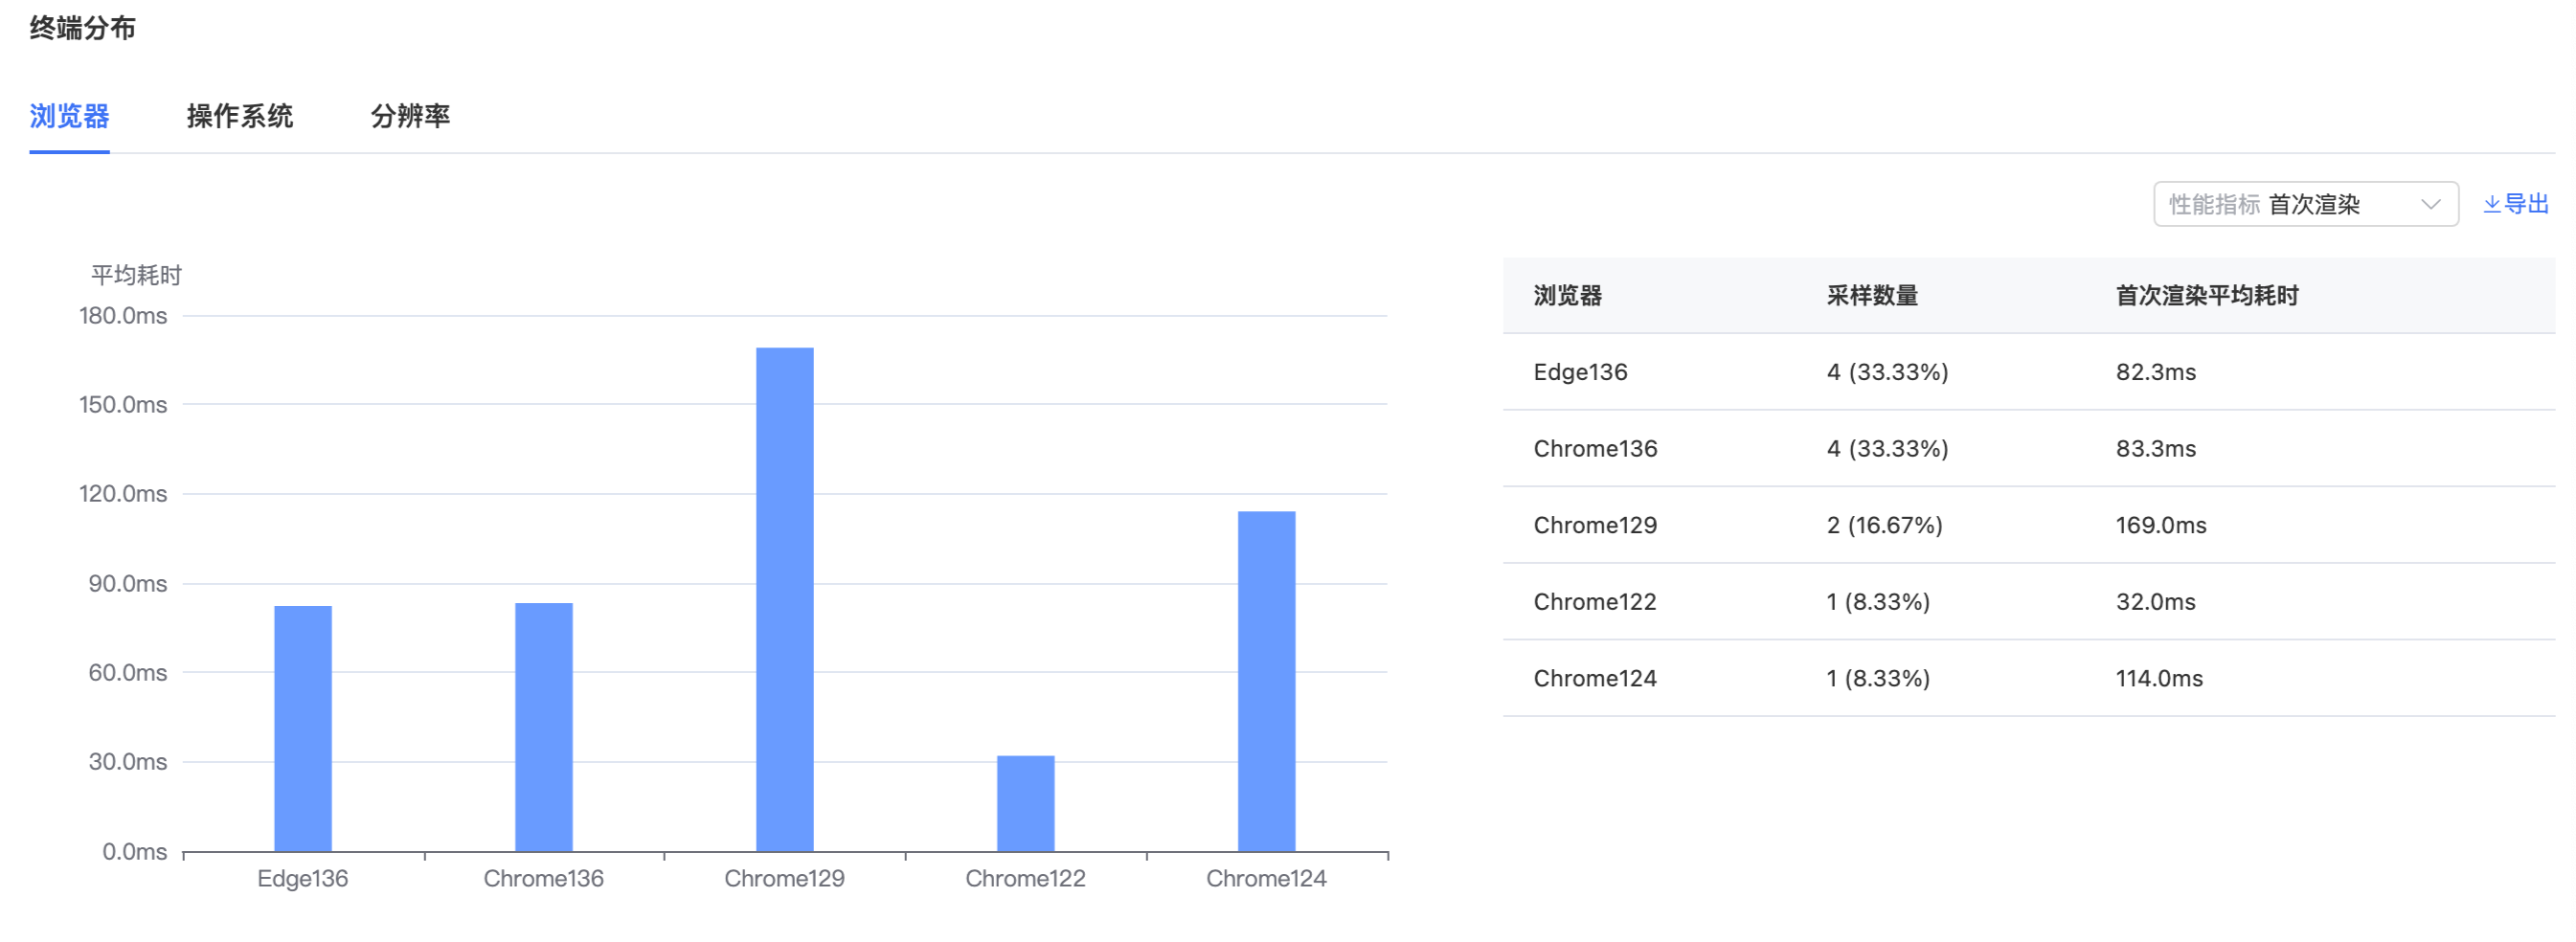The image size is (2576, 942).
Task: Click the Chrome129 bar in chart
Action: (x=785, y=599)
